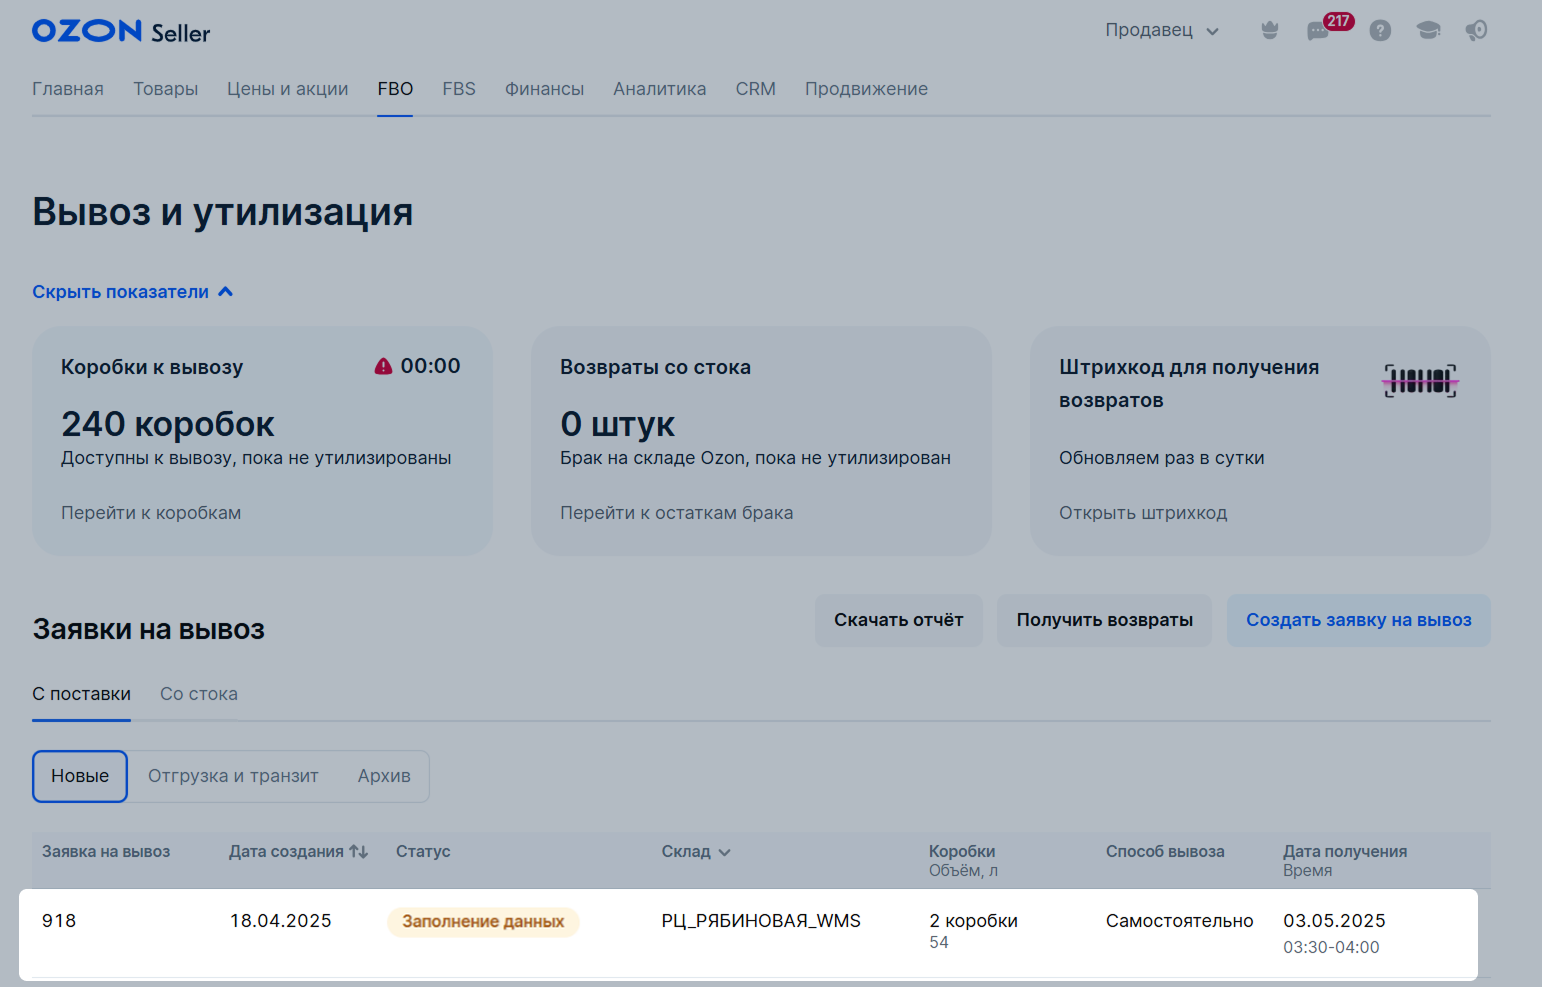Click the Статус column header
Screen dimensions: 1542x987
click(423, 852)
